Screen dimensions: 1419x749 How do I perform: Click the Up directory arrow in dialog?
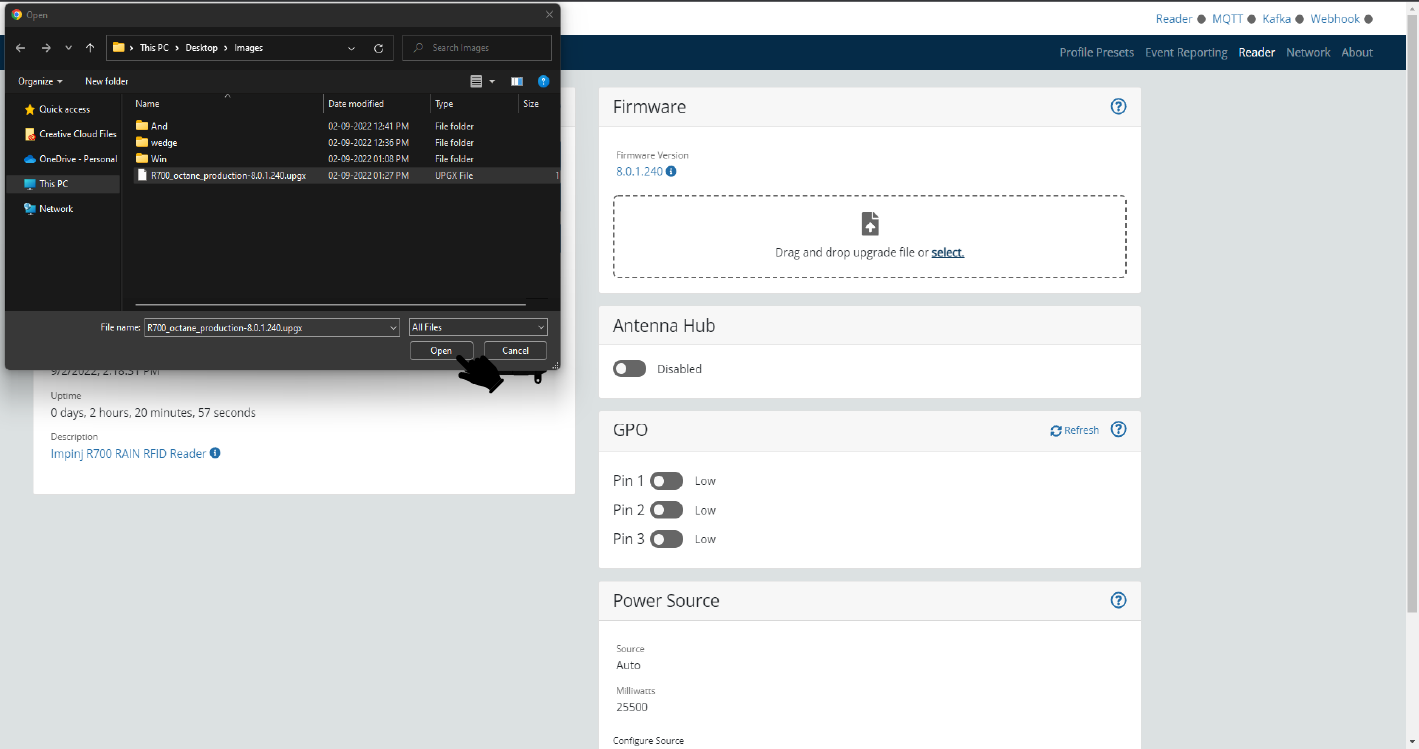point(90,48)
